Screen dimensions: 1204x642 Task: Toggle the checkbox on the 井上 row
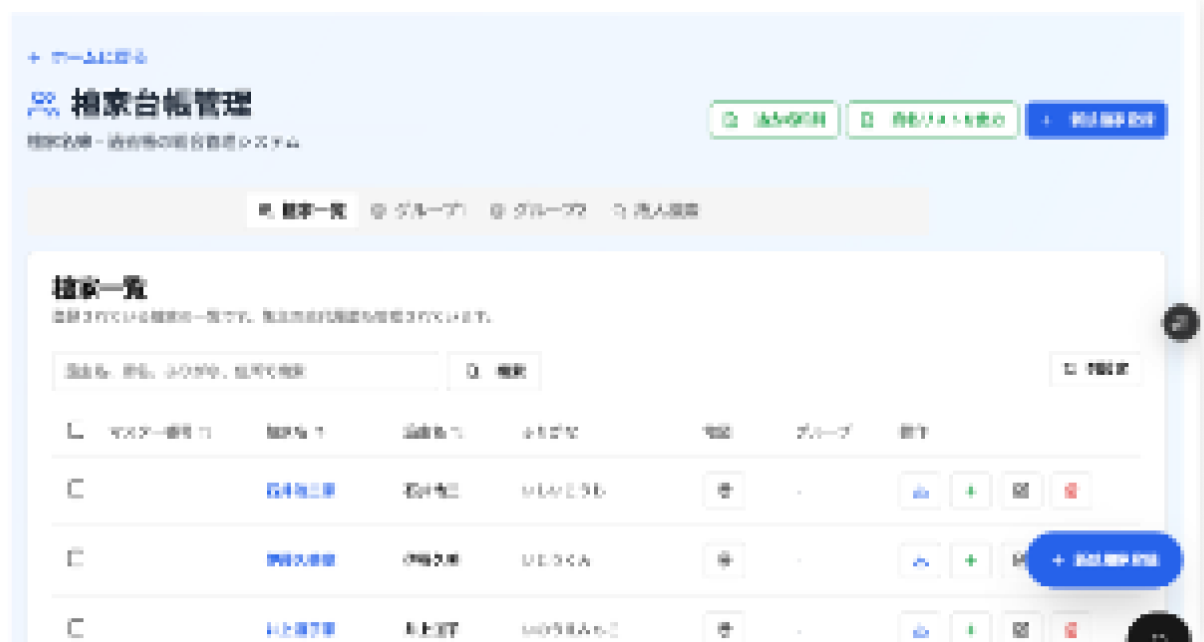click(x=75, y=628)
